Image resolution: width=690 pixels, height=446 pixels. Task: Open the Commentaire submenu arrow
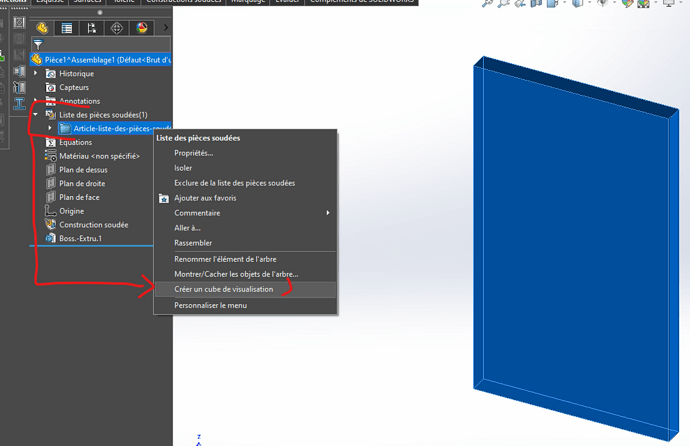327,213
